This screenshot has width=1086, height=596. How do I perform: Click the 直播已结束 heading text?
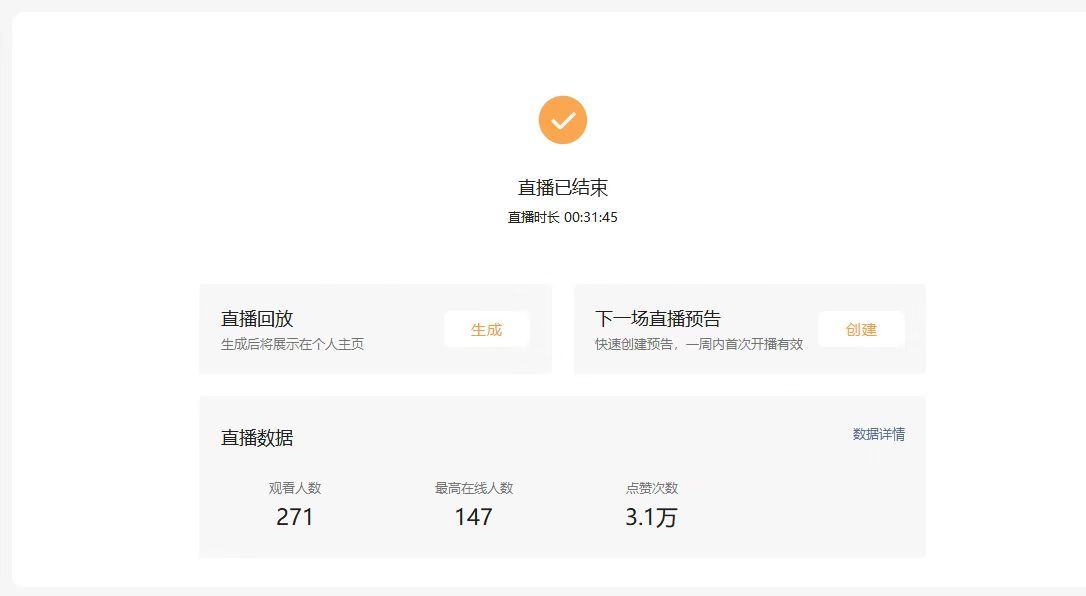point(562,188)
